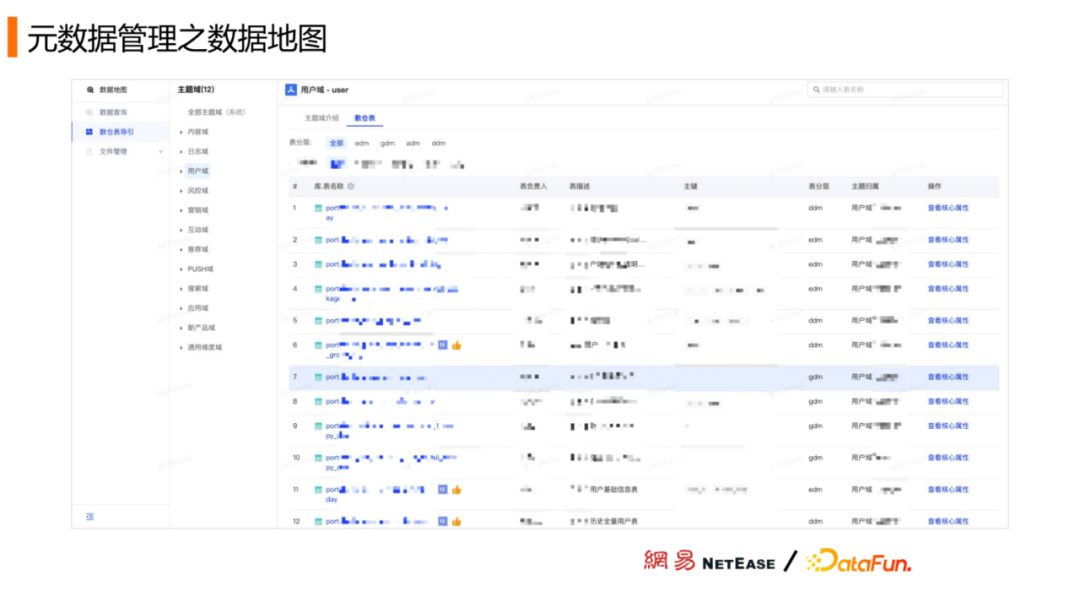Expand the 日志域 tree arrow
The width and height of the screenshot is (1080, 608).
pyautogui.click(x=181, y=151)
